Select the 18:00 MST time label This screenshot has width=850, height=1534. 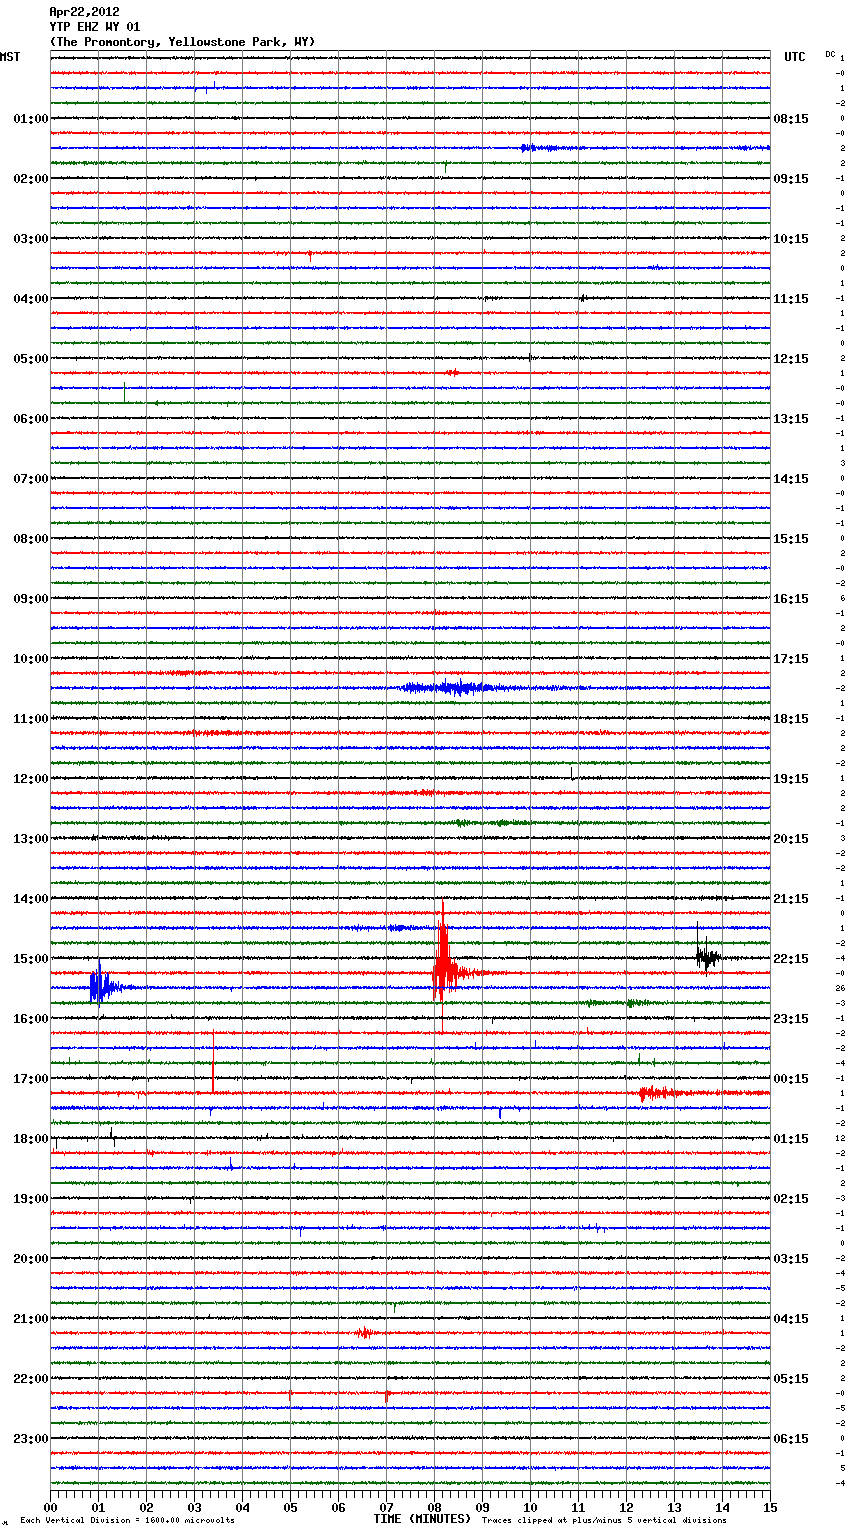(30, 1139)
